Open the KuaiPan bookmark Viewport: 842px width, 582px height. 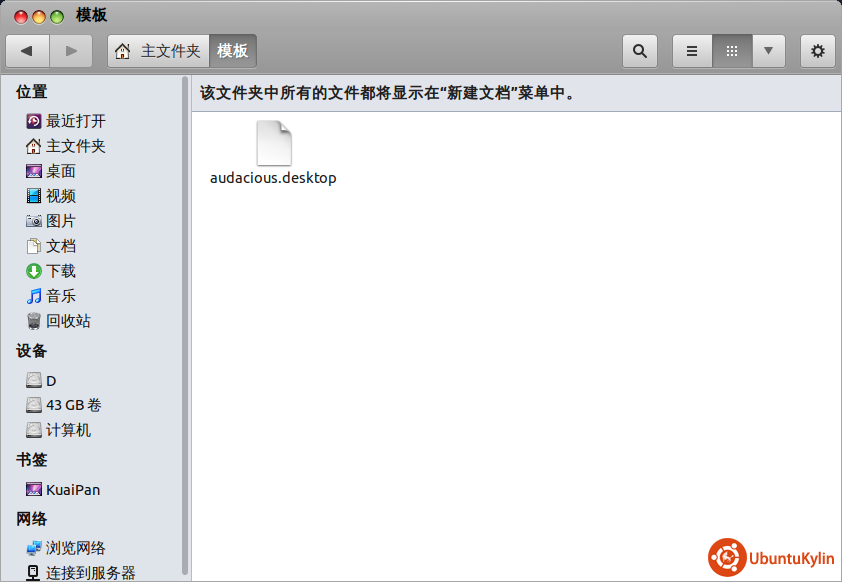pyautogui.click(x=72, y=490)
